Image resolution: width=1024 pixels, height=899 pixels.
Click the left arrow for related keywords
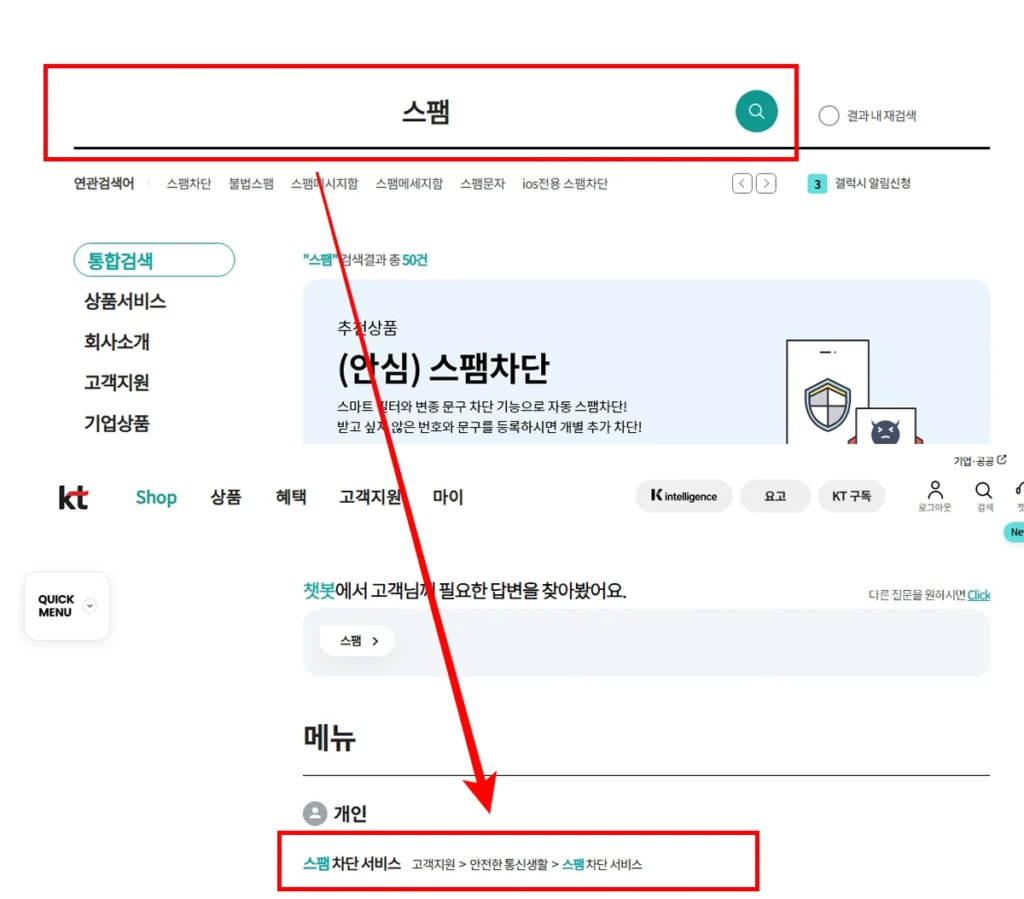click(x=741, y=184)
